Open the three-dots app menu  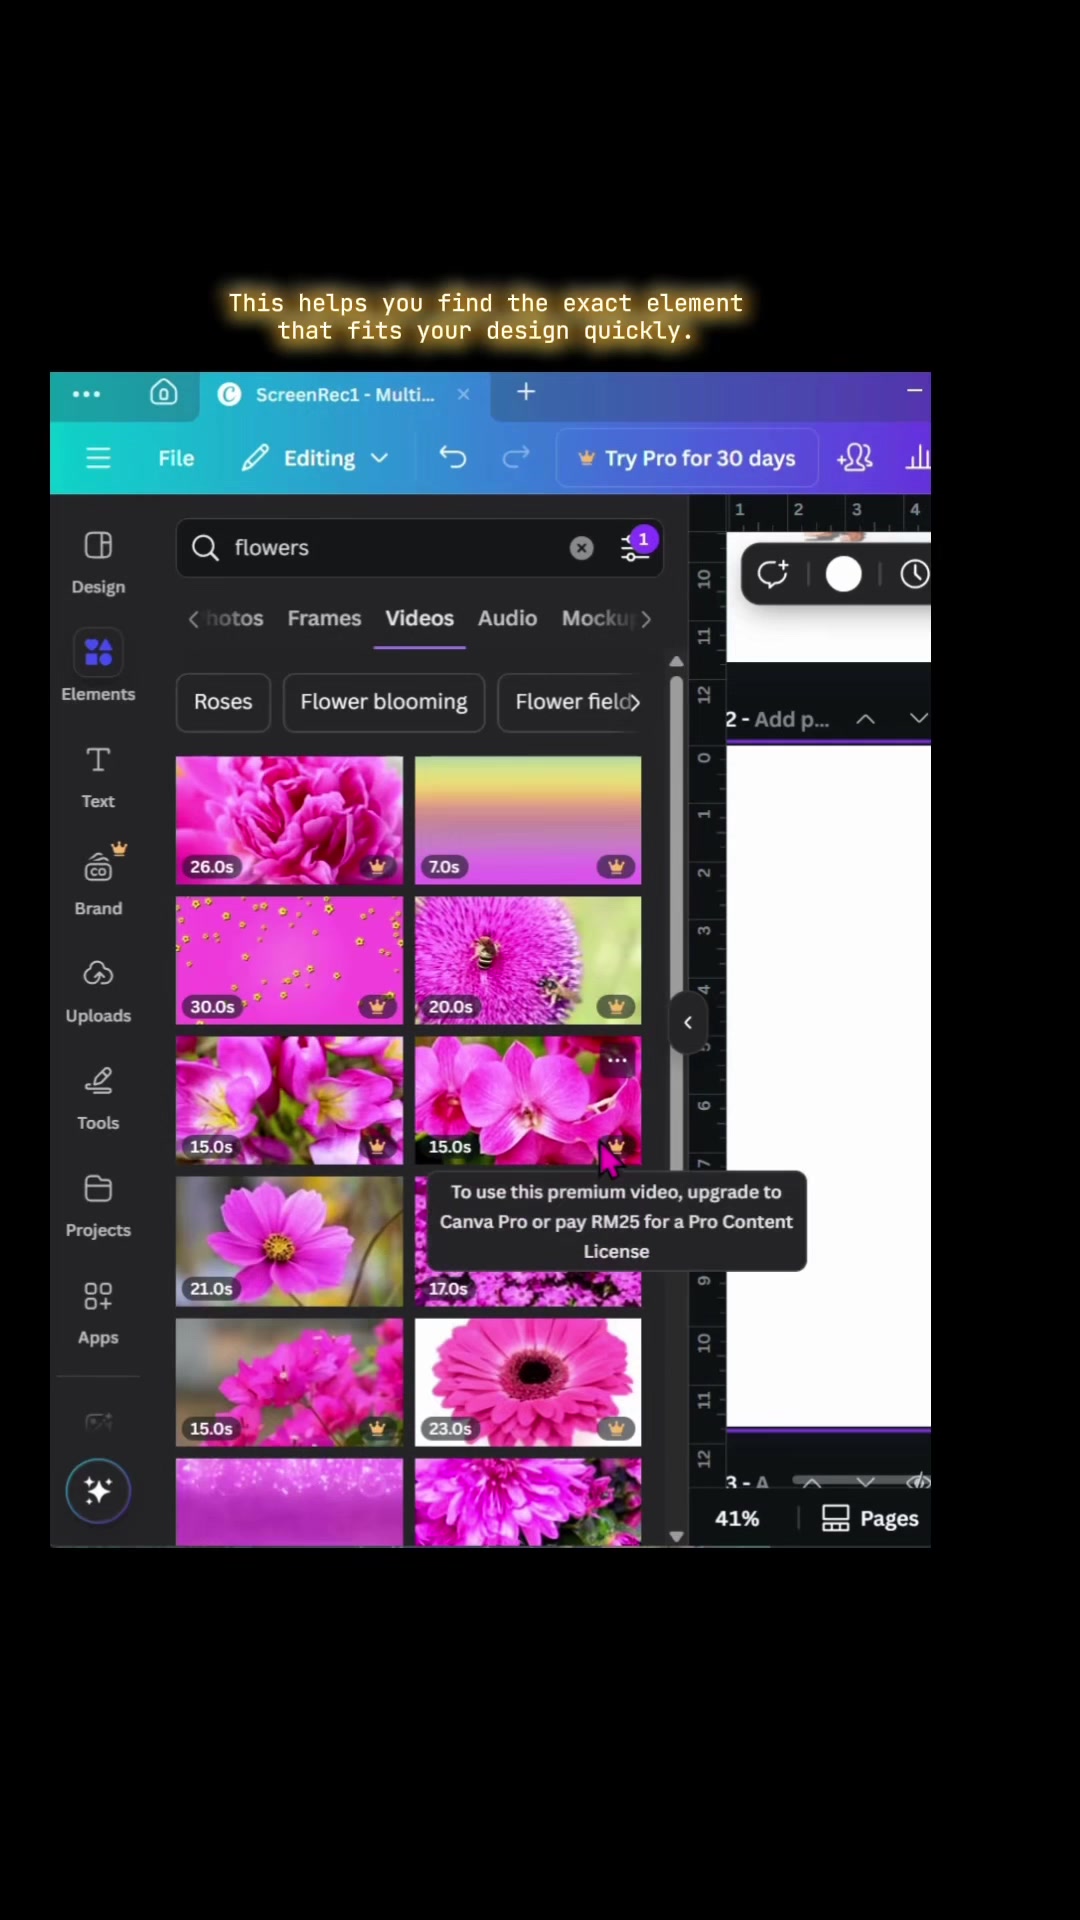tap(86, 394)
